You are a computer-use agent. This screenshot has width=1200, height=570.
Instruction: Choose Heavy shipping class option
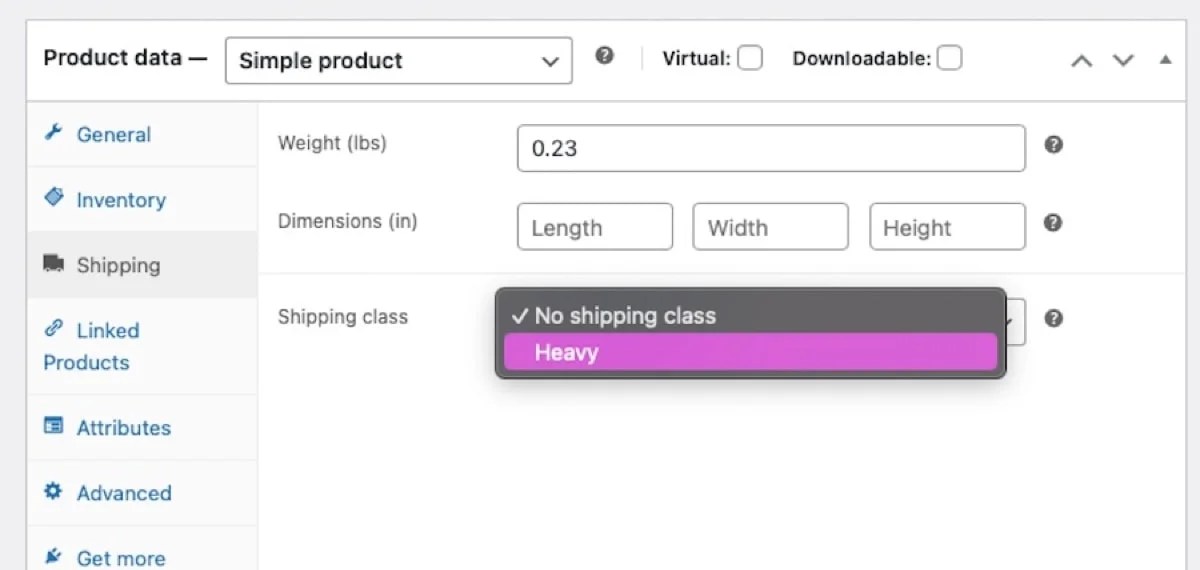750,352
